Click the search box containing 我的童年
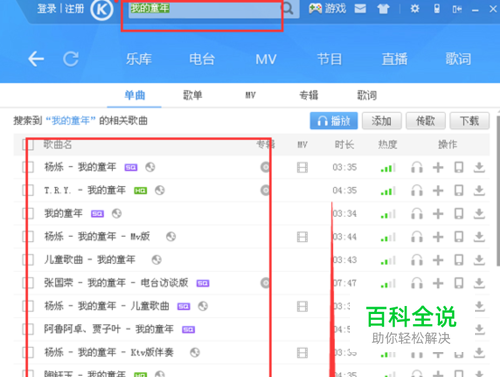500x377 pixels. (x=205, y=9)
